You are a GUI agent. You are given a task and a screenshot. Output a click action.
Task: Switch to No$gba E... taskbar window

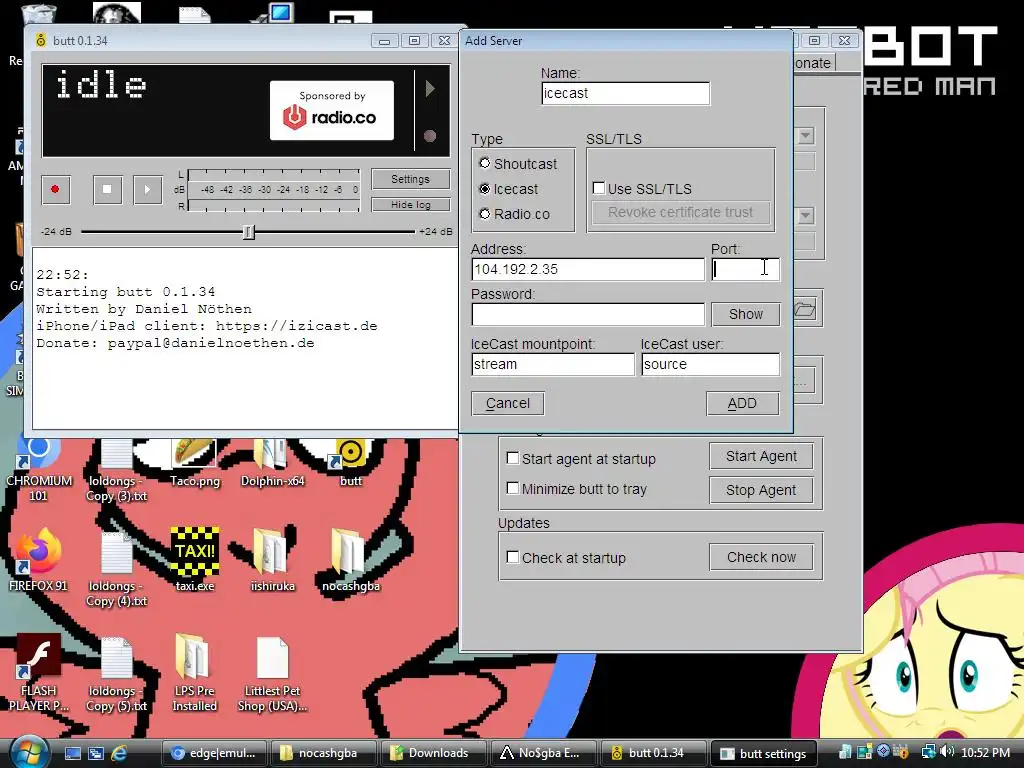tap(543, 753)
